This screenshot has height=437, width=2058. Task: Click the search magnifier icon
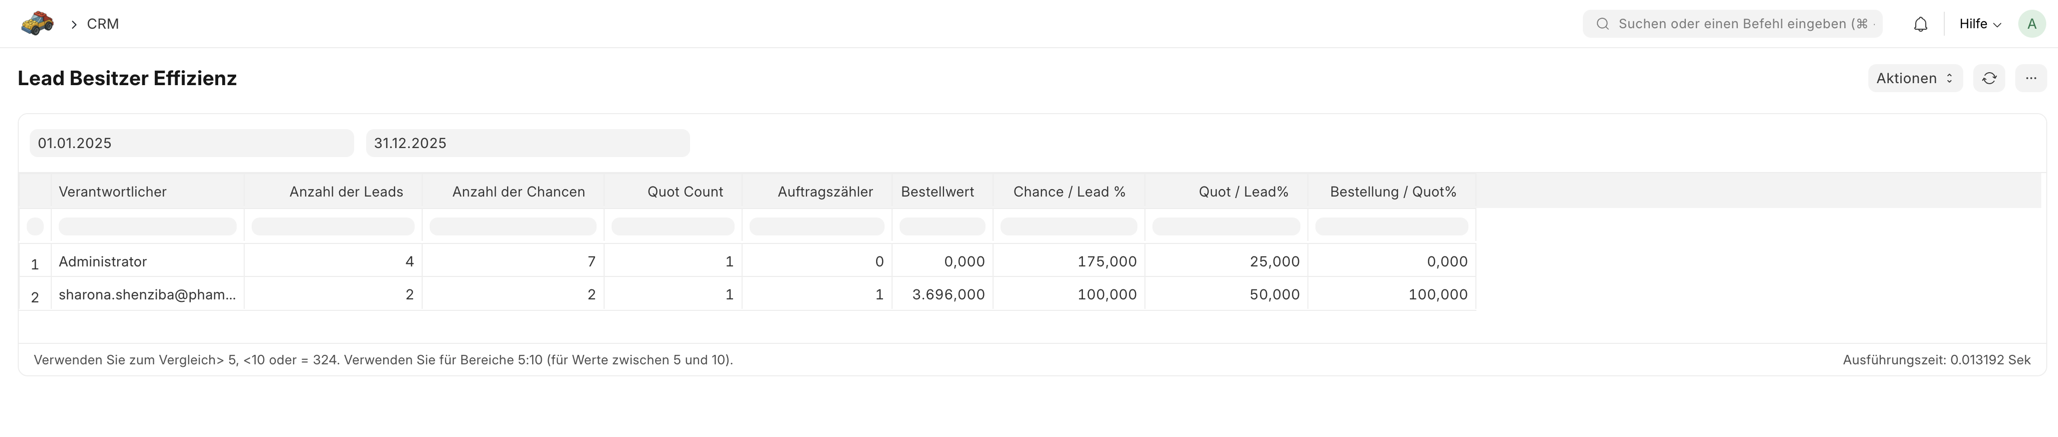(1602, 24)
